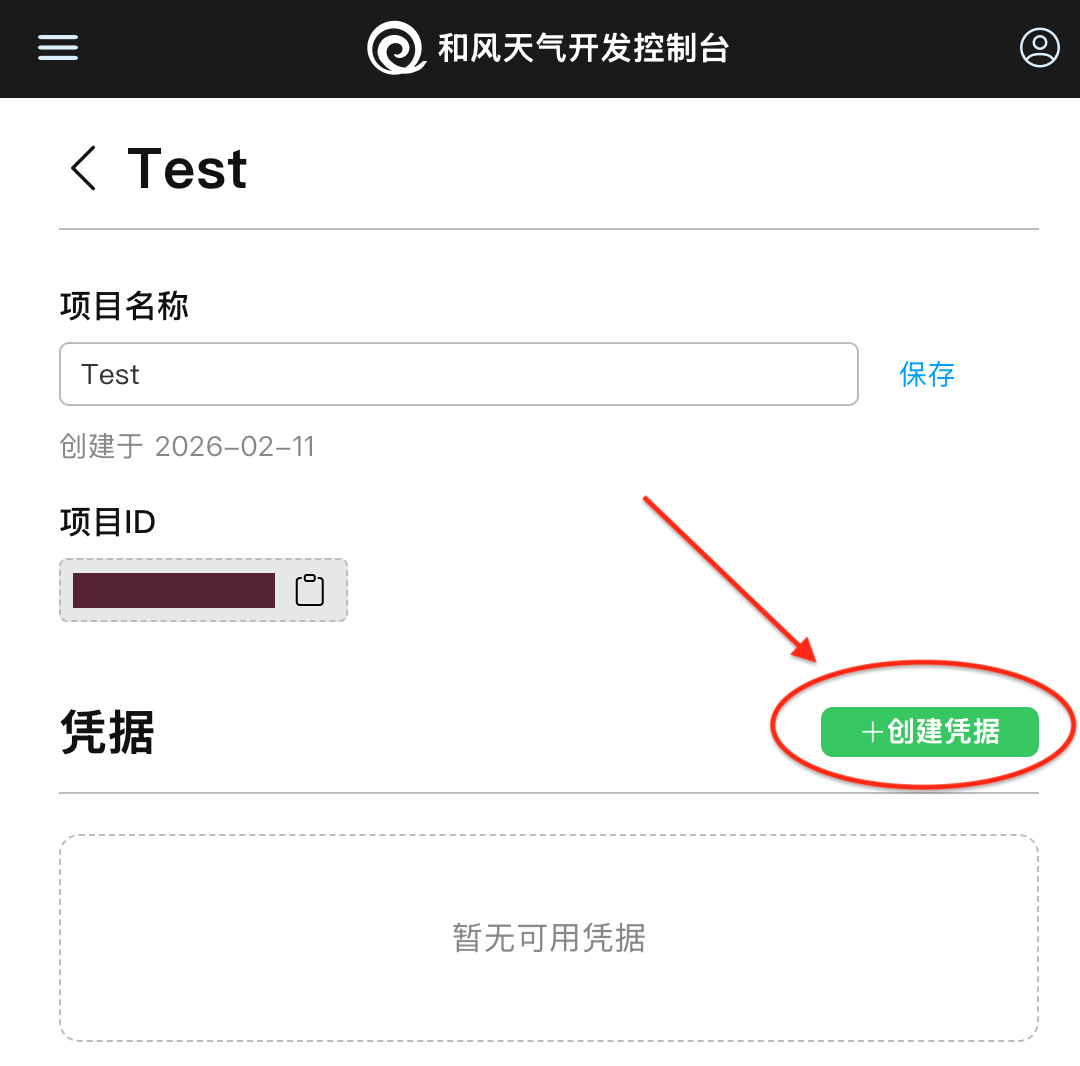Image resolution: width=1080 pixels, height=1066 pixels.
Task: Click the 凭据 section heading
Action: click(x=107, y=732)
